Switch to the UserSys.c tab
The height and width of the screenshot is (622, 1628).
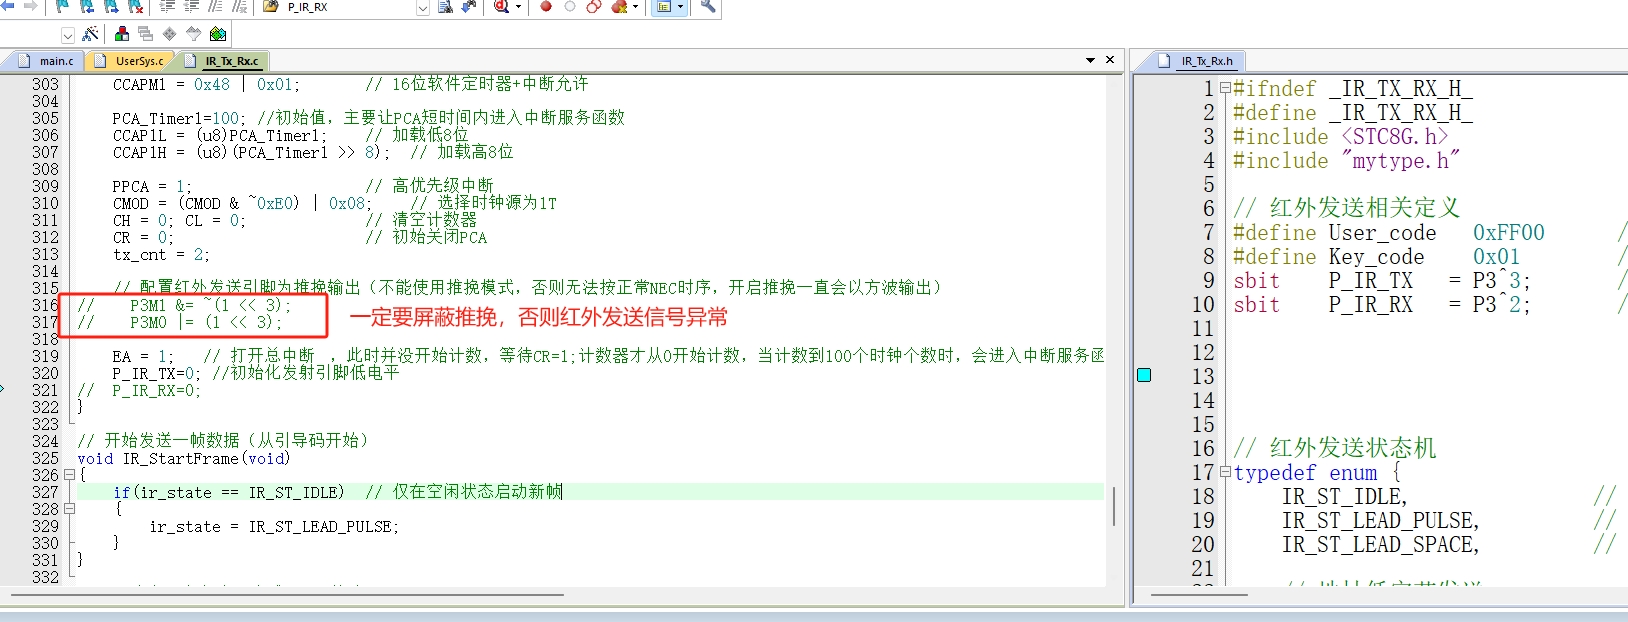(x=130, y=61)
